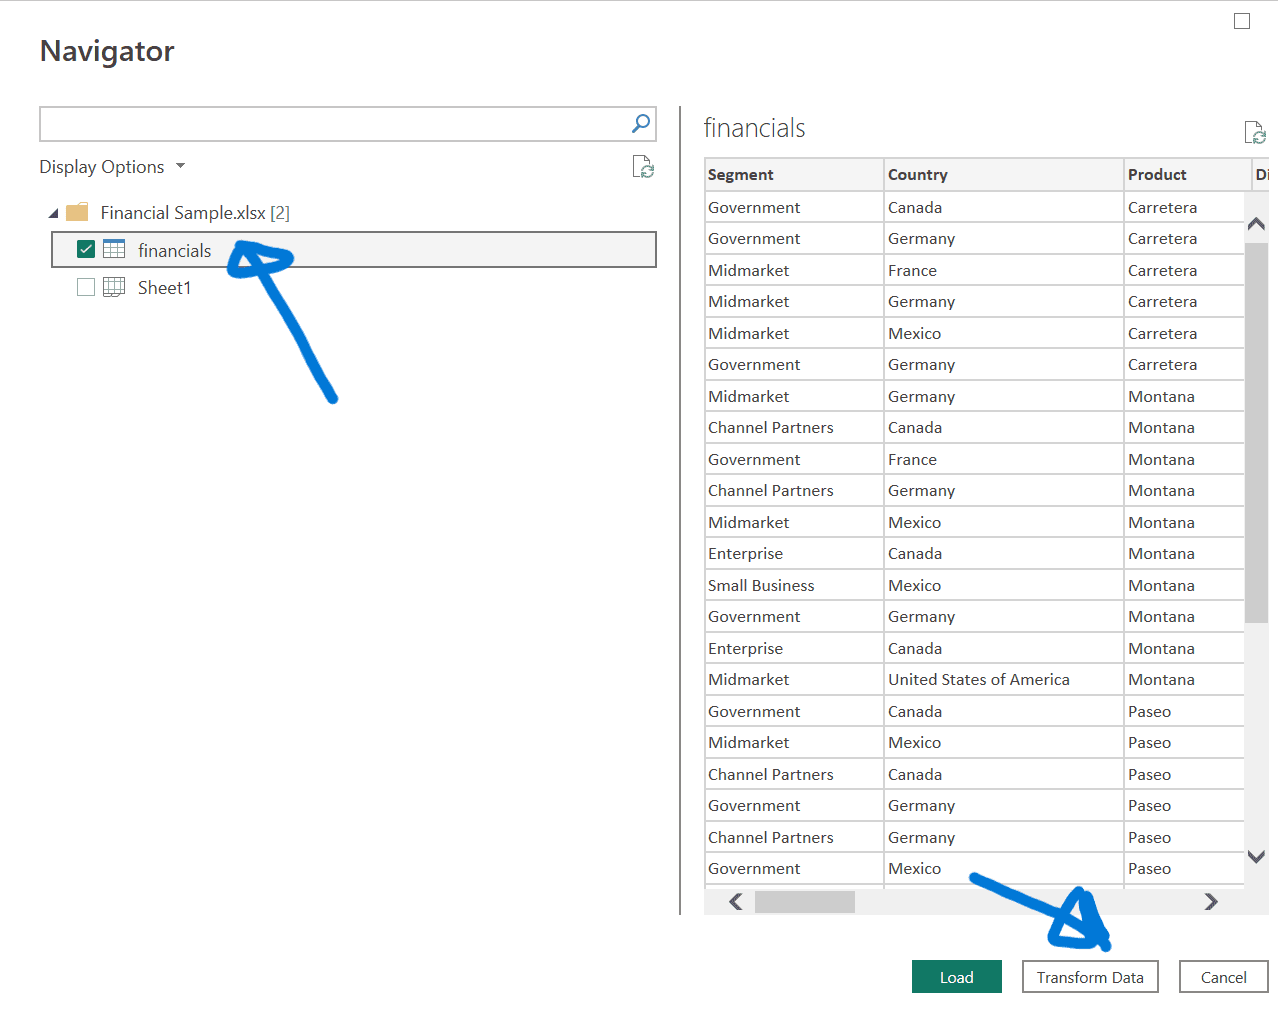Collapse the Financial Sample.xlsx tree node
Screen dimensions: 1278x1014
(54, 212)
